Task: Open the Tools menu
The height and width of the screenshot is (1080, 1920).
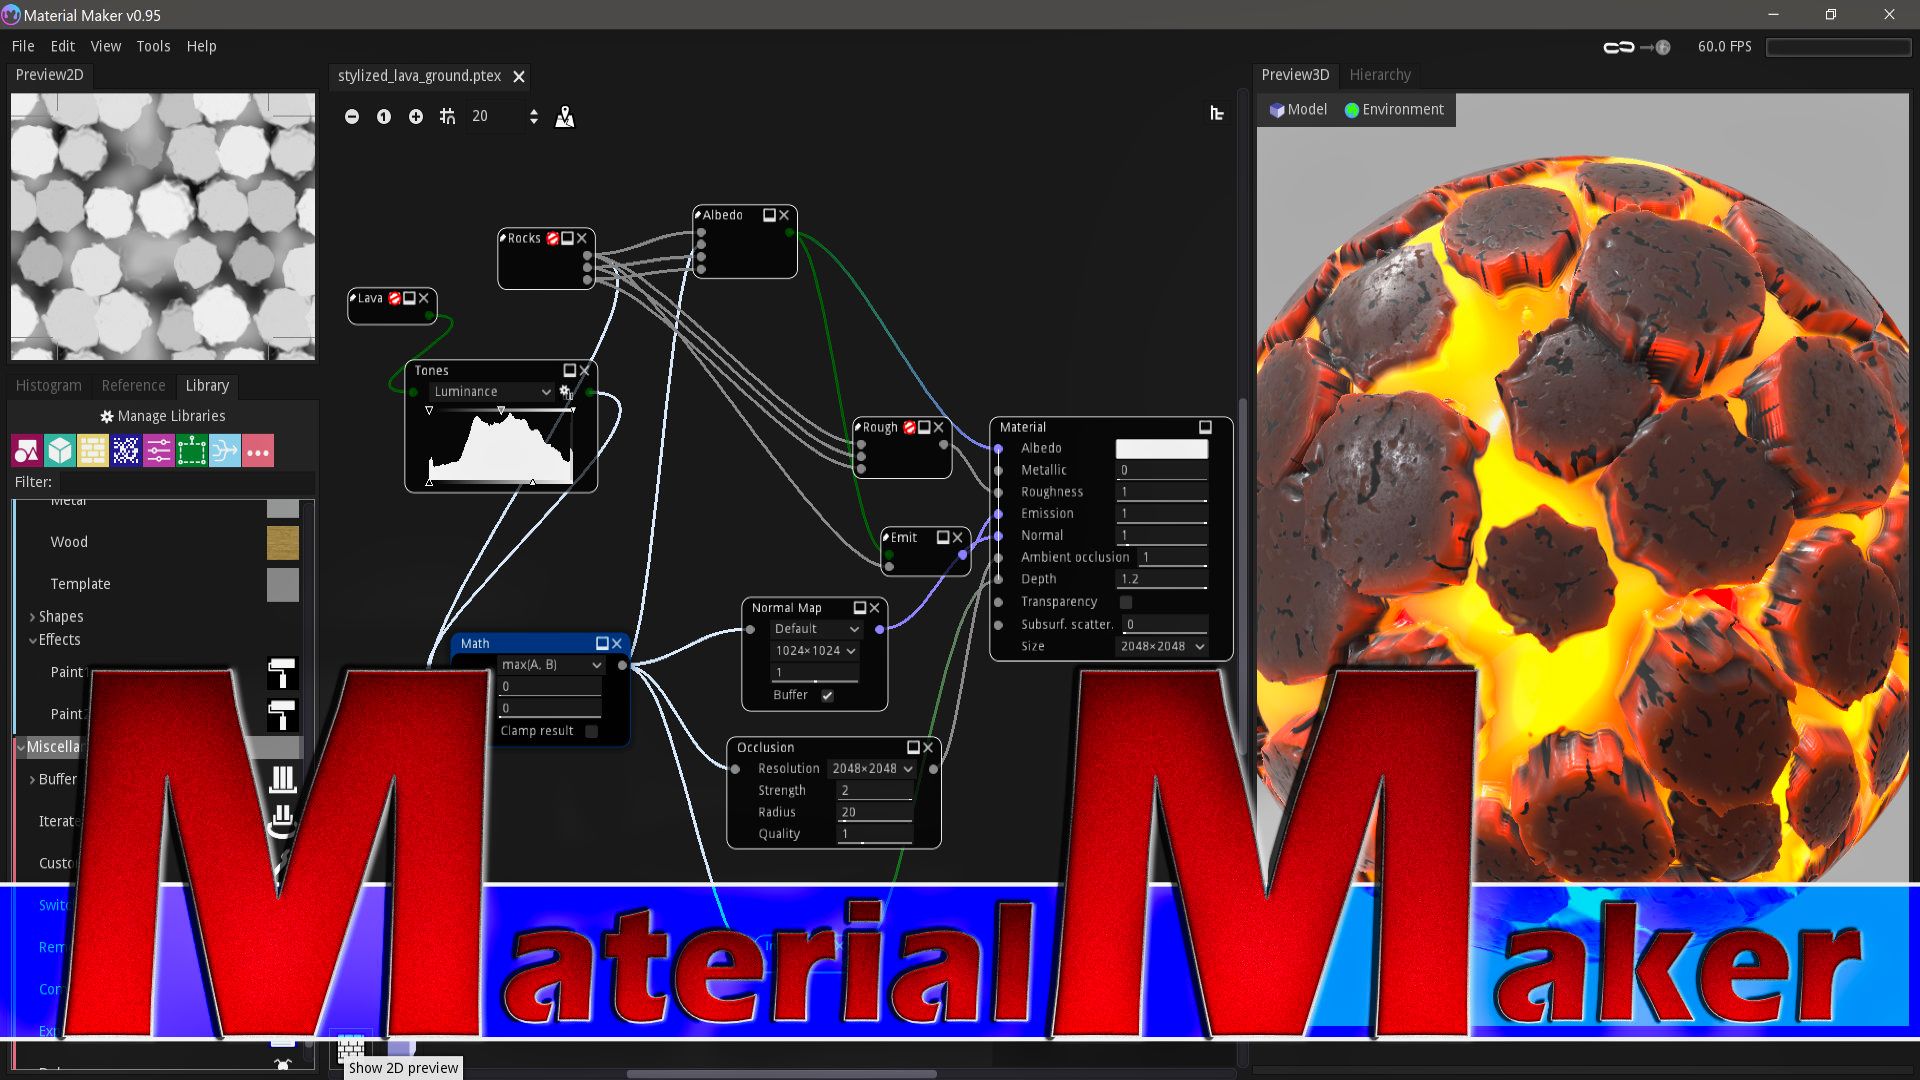Action: [153, 46]
